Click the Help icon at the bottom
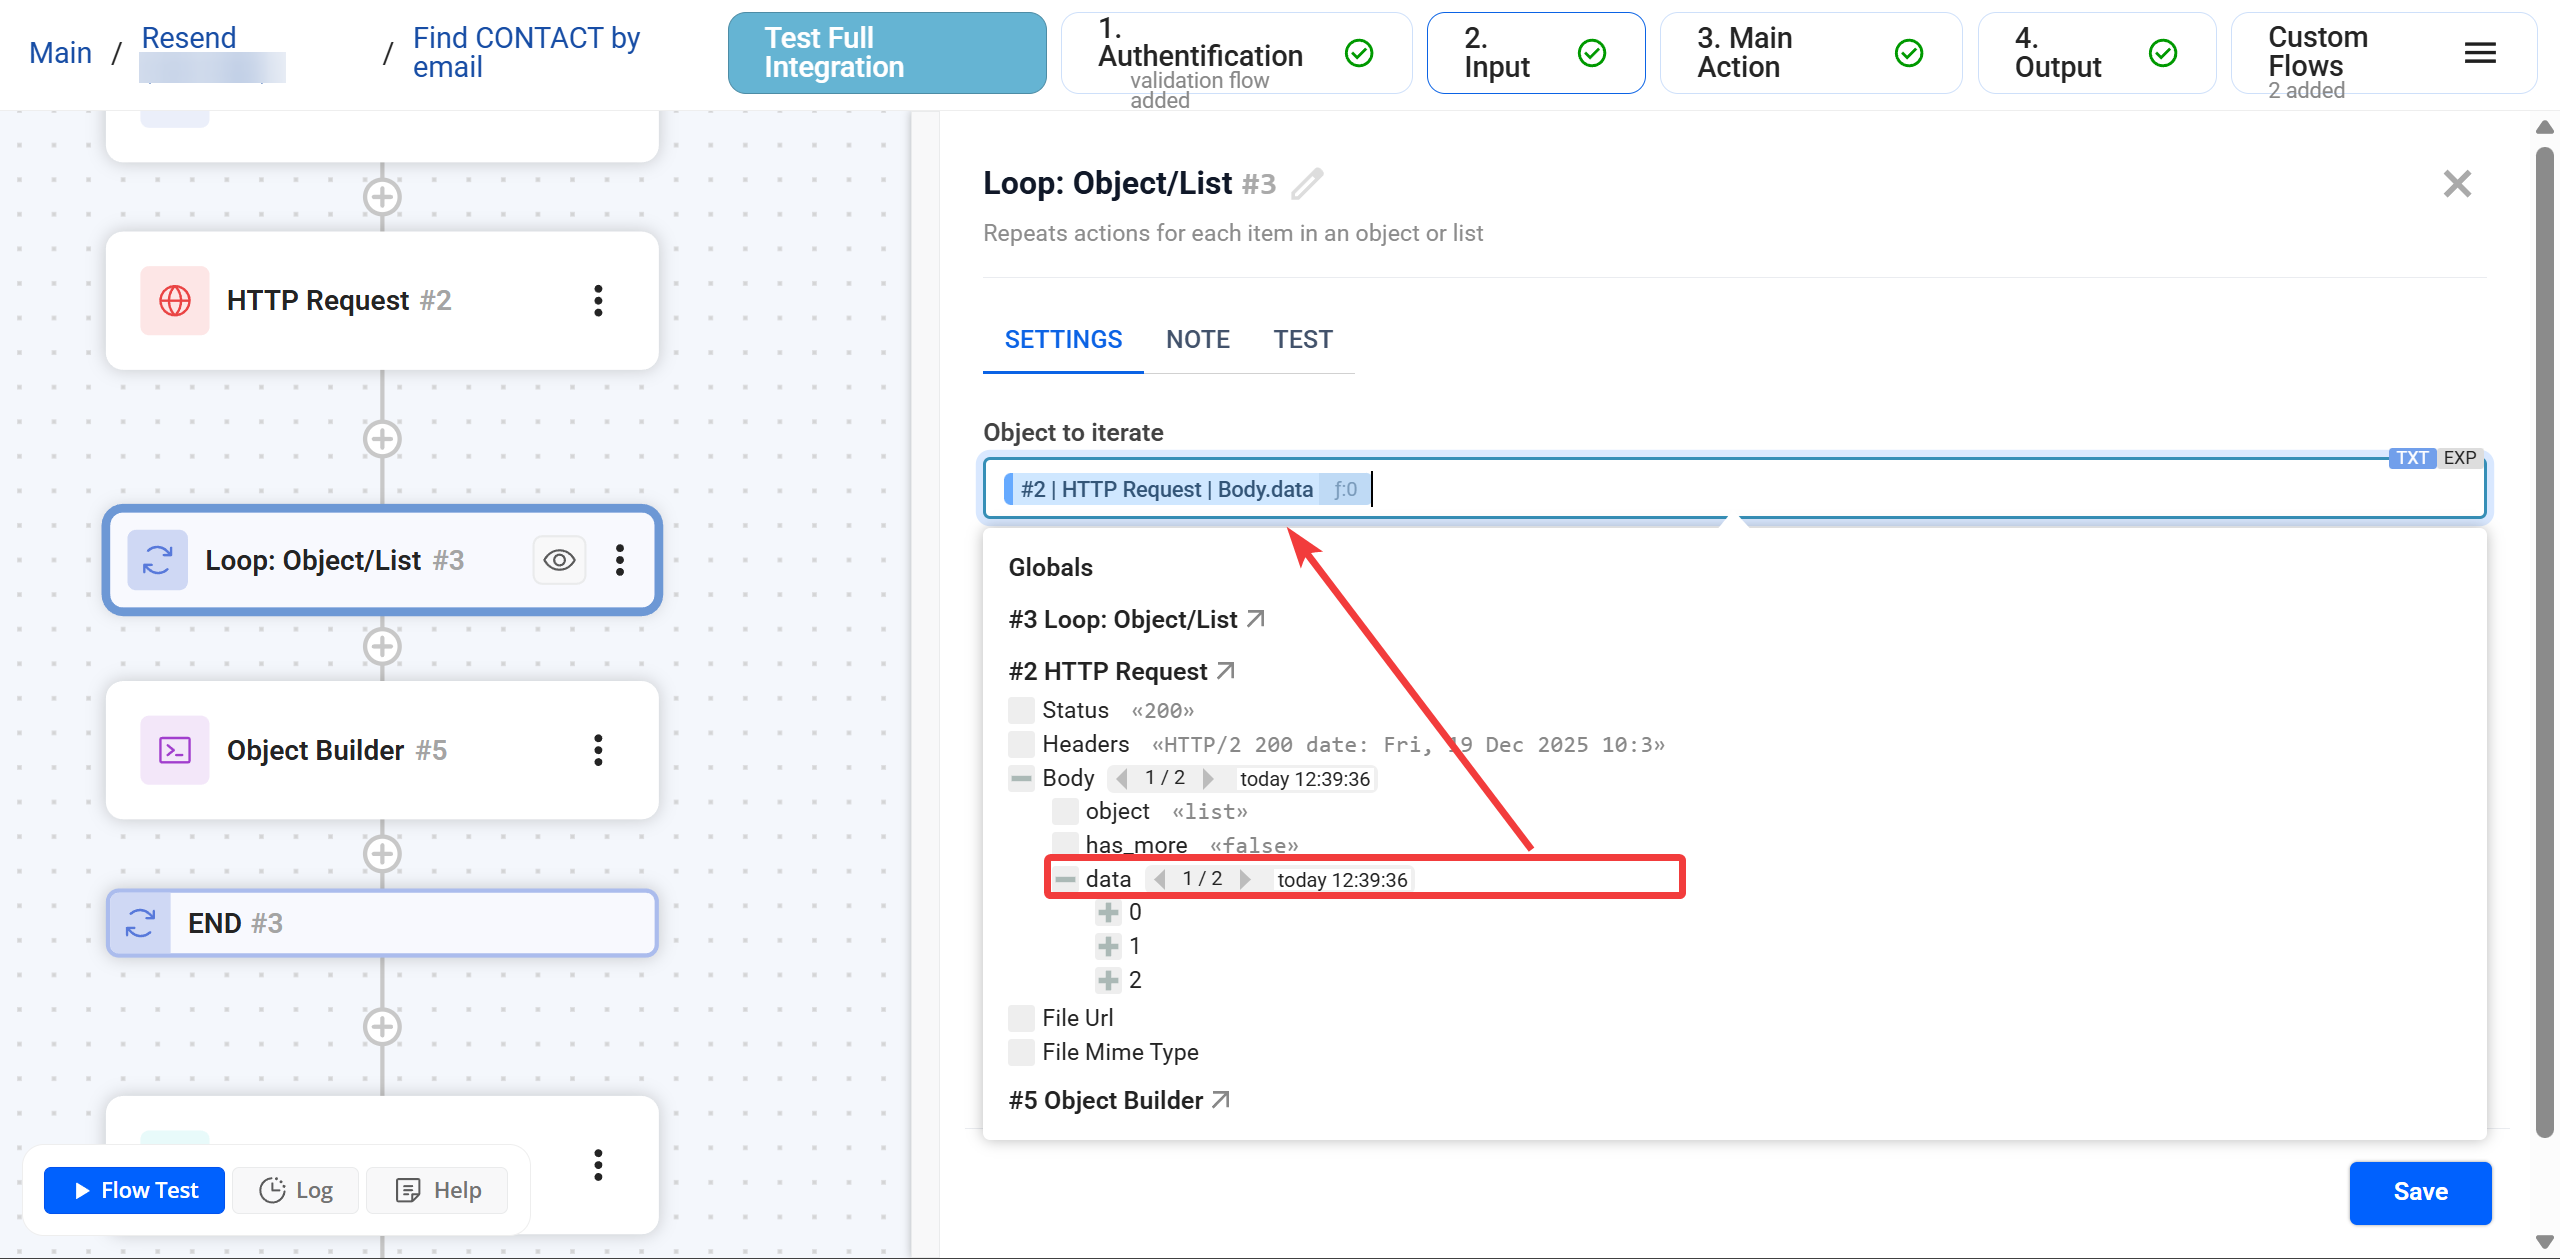This screenshot has width=2560, height=1259. (x=408, y=1190)
